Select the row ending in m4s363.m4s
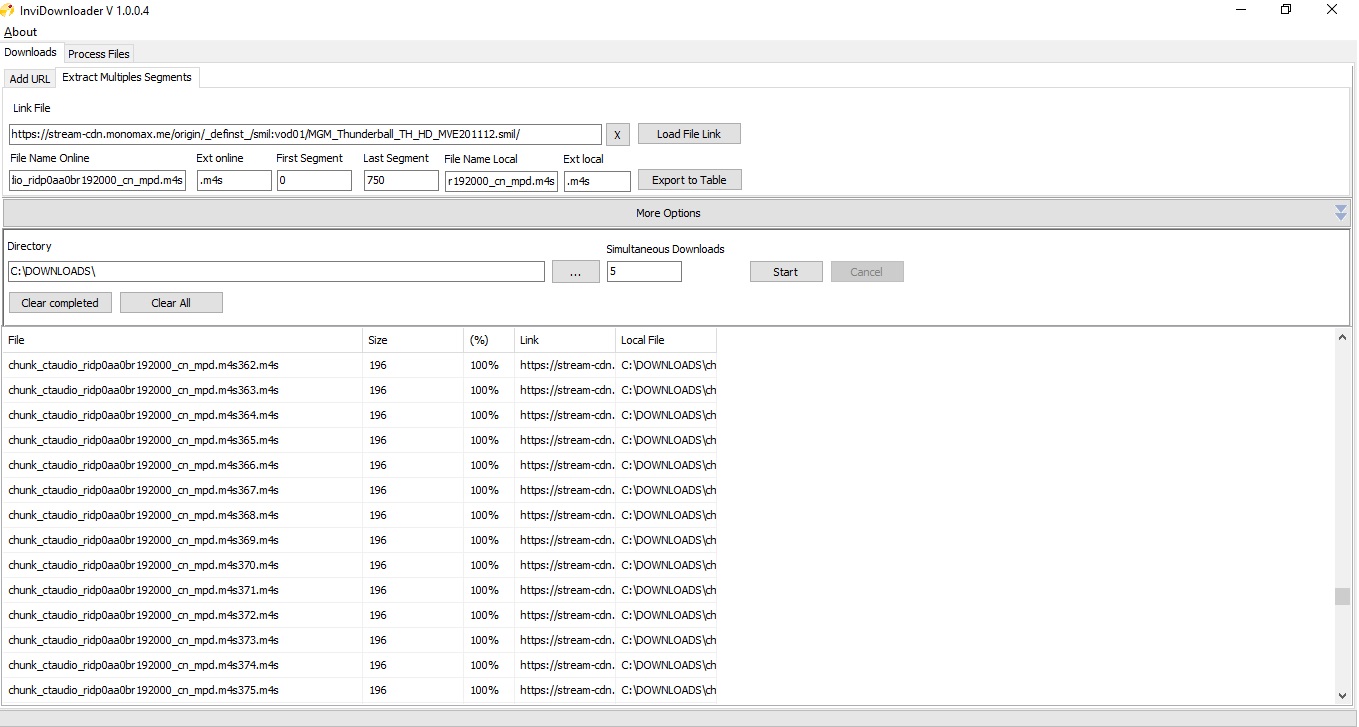 [360, 390]
